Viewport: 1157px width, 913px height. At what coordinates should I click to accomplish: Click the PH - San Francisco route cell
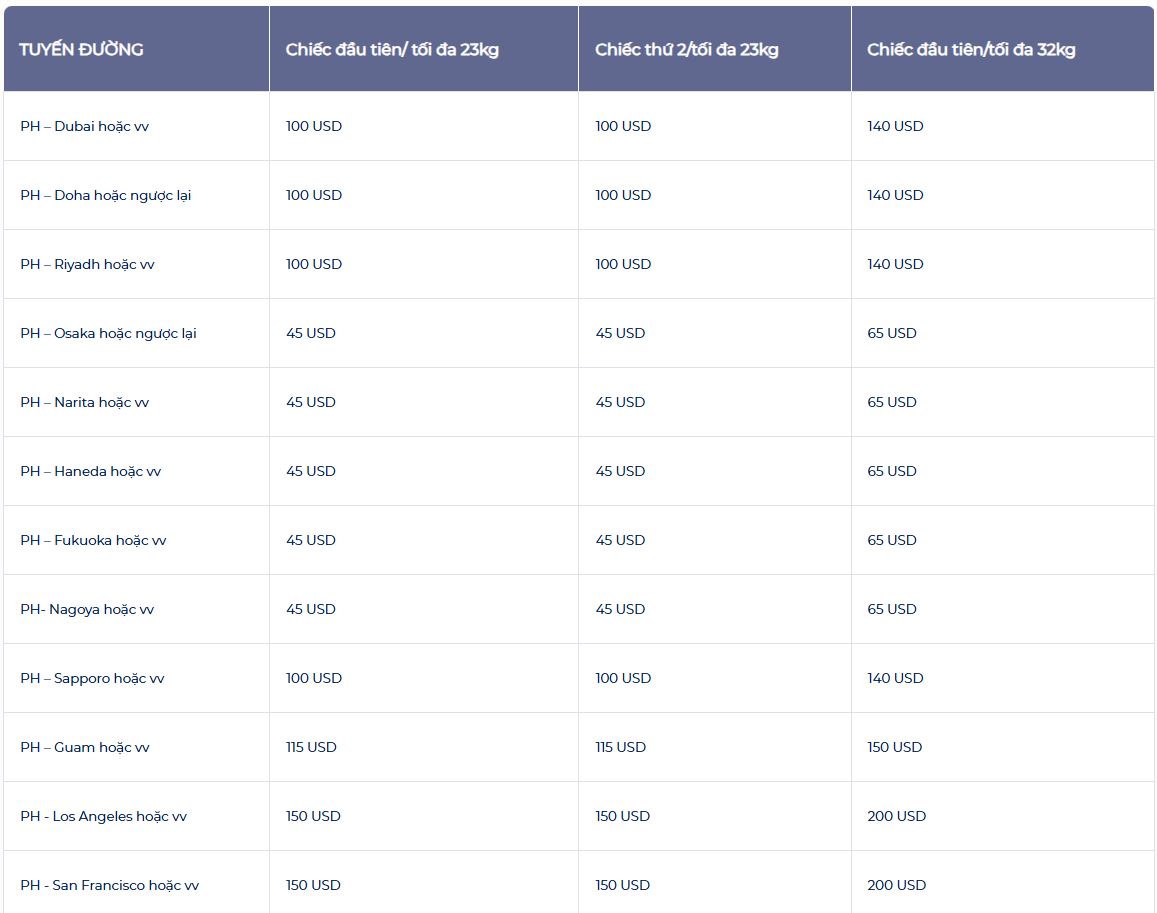pos(109,886)
